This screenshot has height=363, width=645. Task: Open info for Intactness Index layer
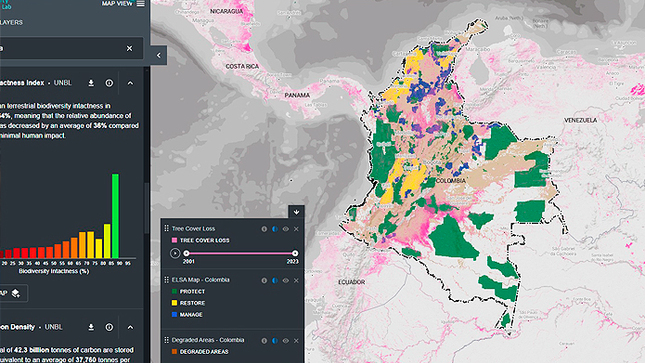coord(109,83)
